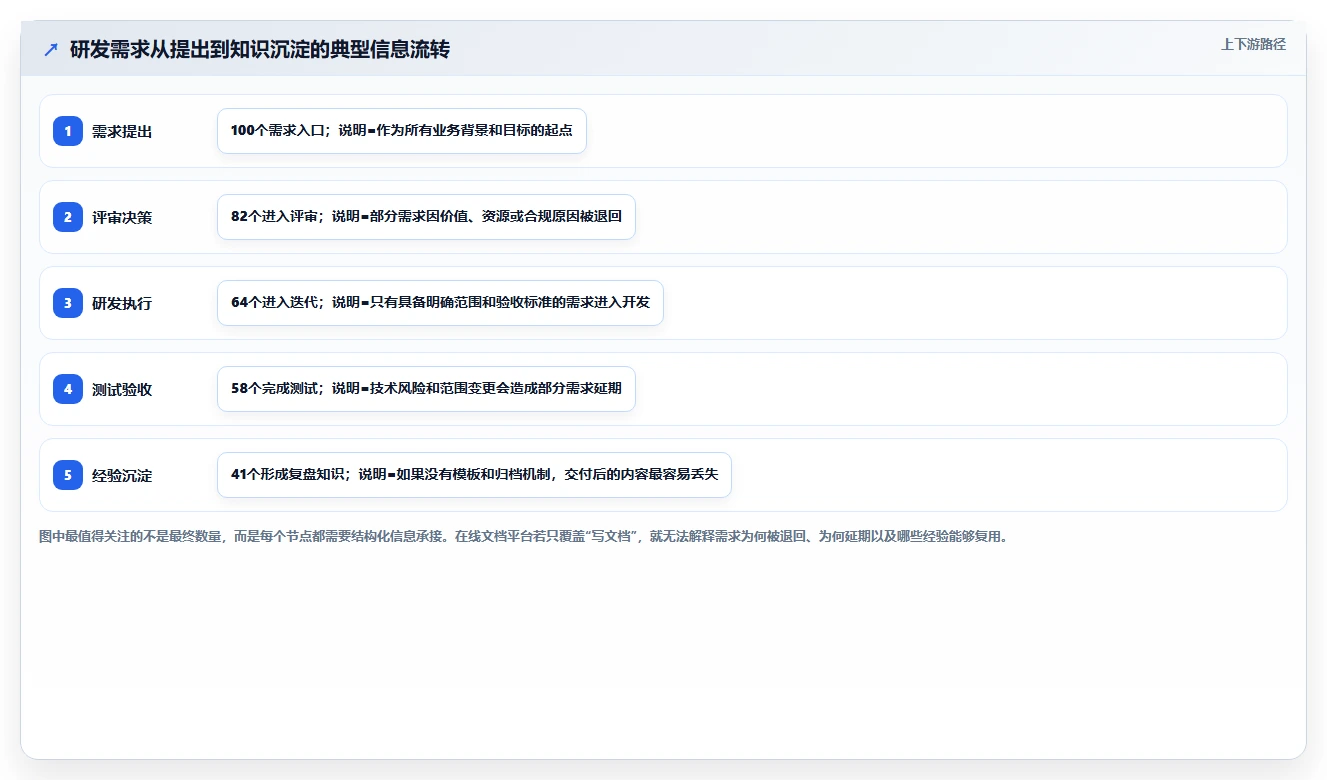Click the 100个需求入口 description box
This screenshot has height=780, width=1327.
[x=402, y=131]
